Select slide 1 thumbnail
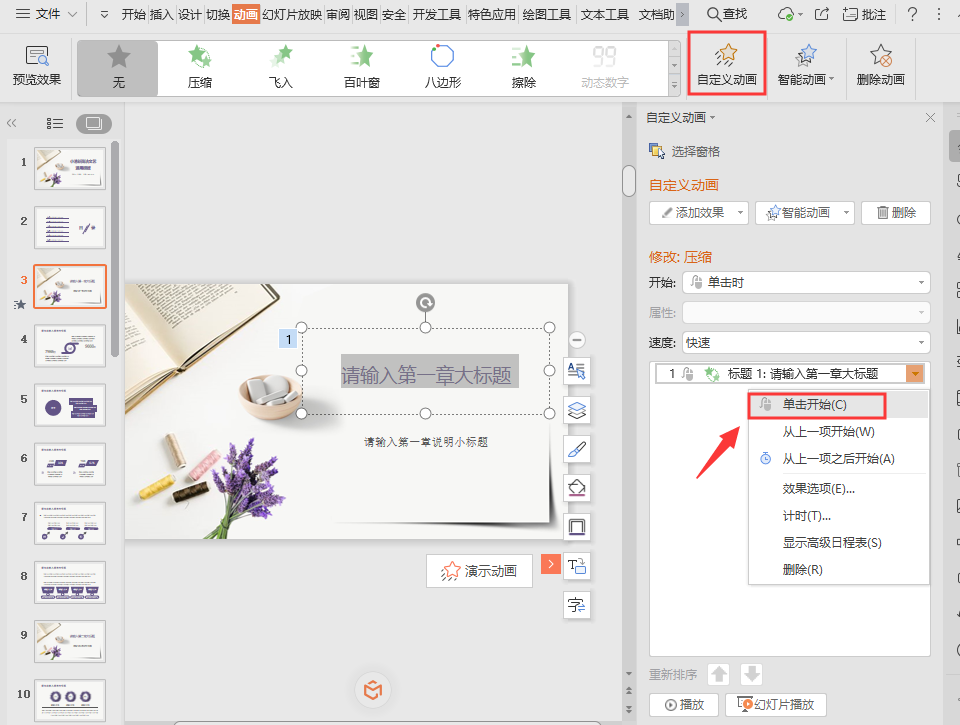Image resolution: width=960 pixels, height=725 pixels. pyautogui.click(x=70, y=168)
